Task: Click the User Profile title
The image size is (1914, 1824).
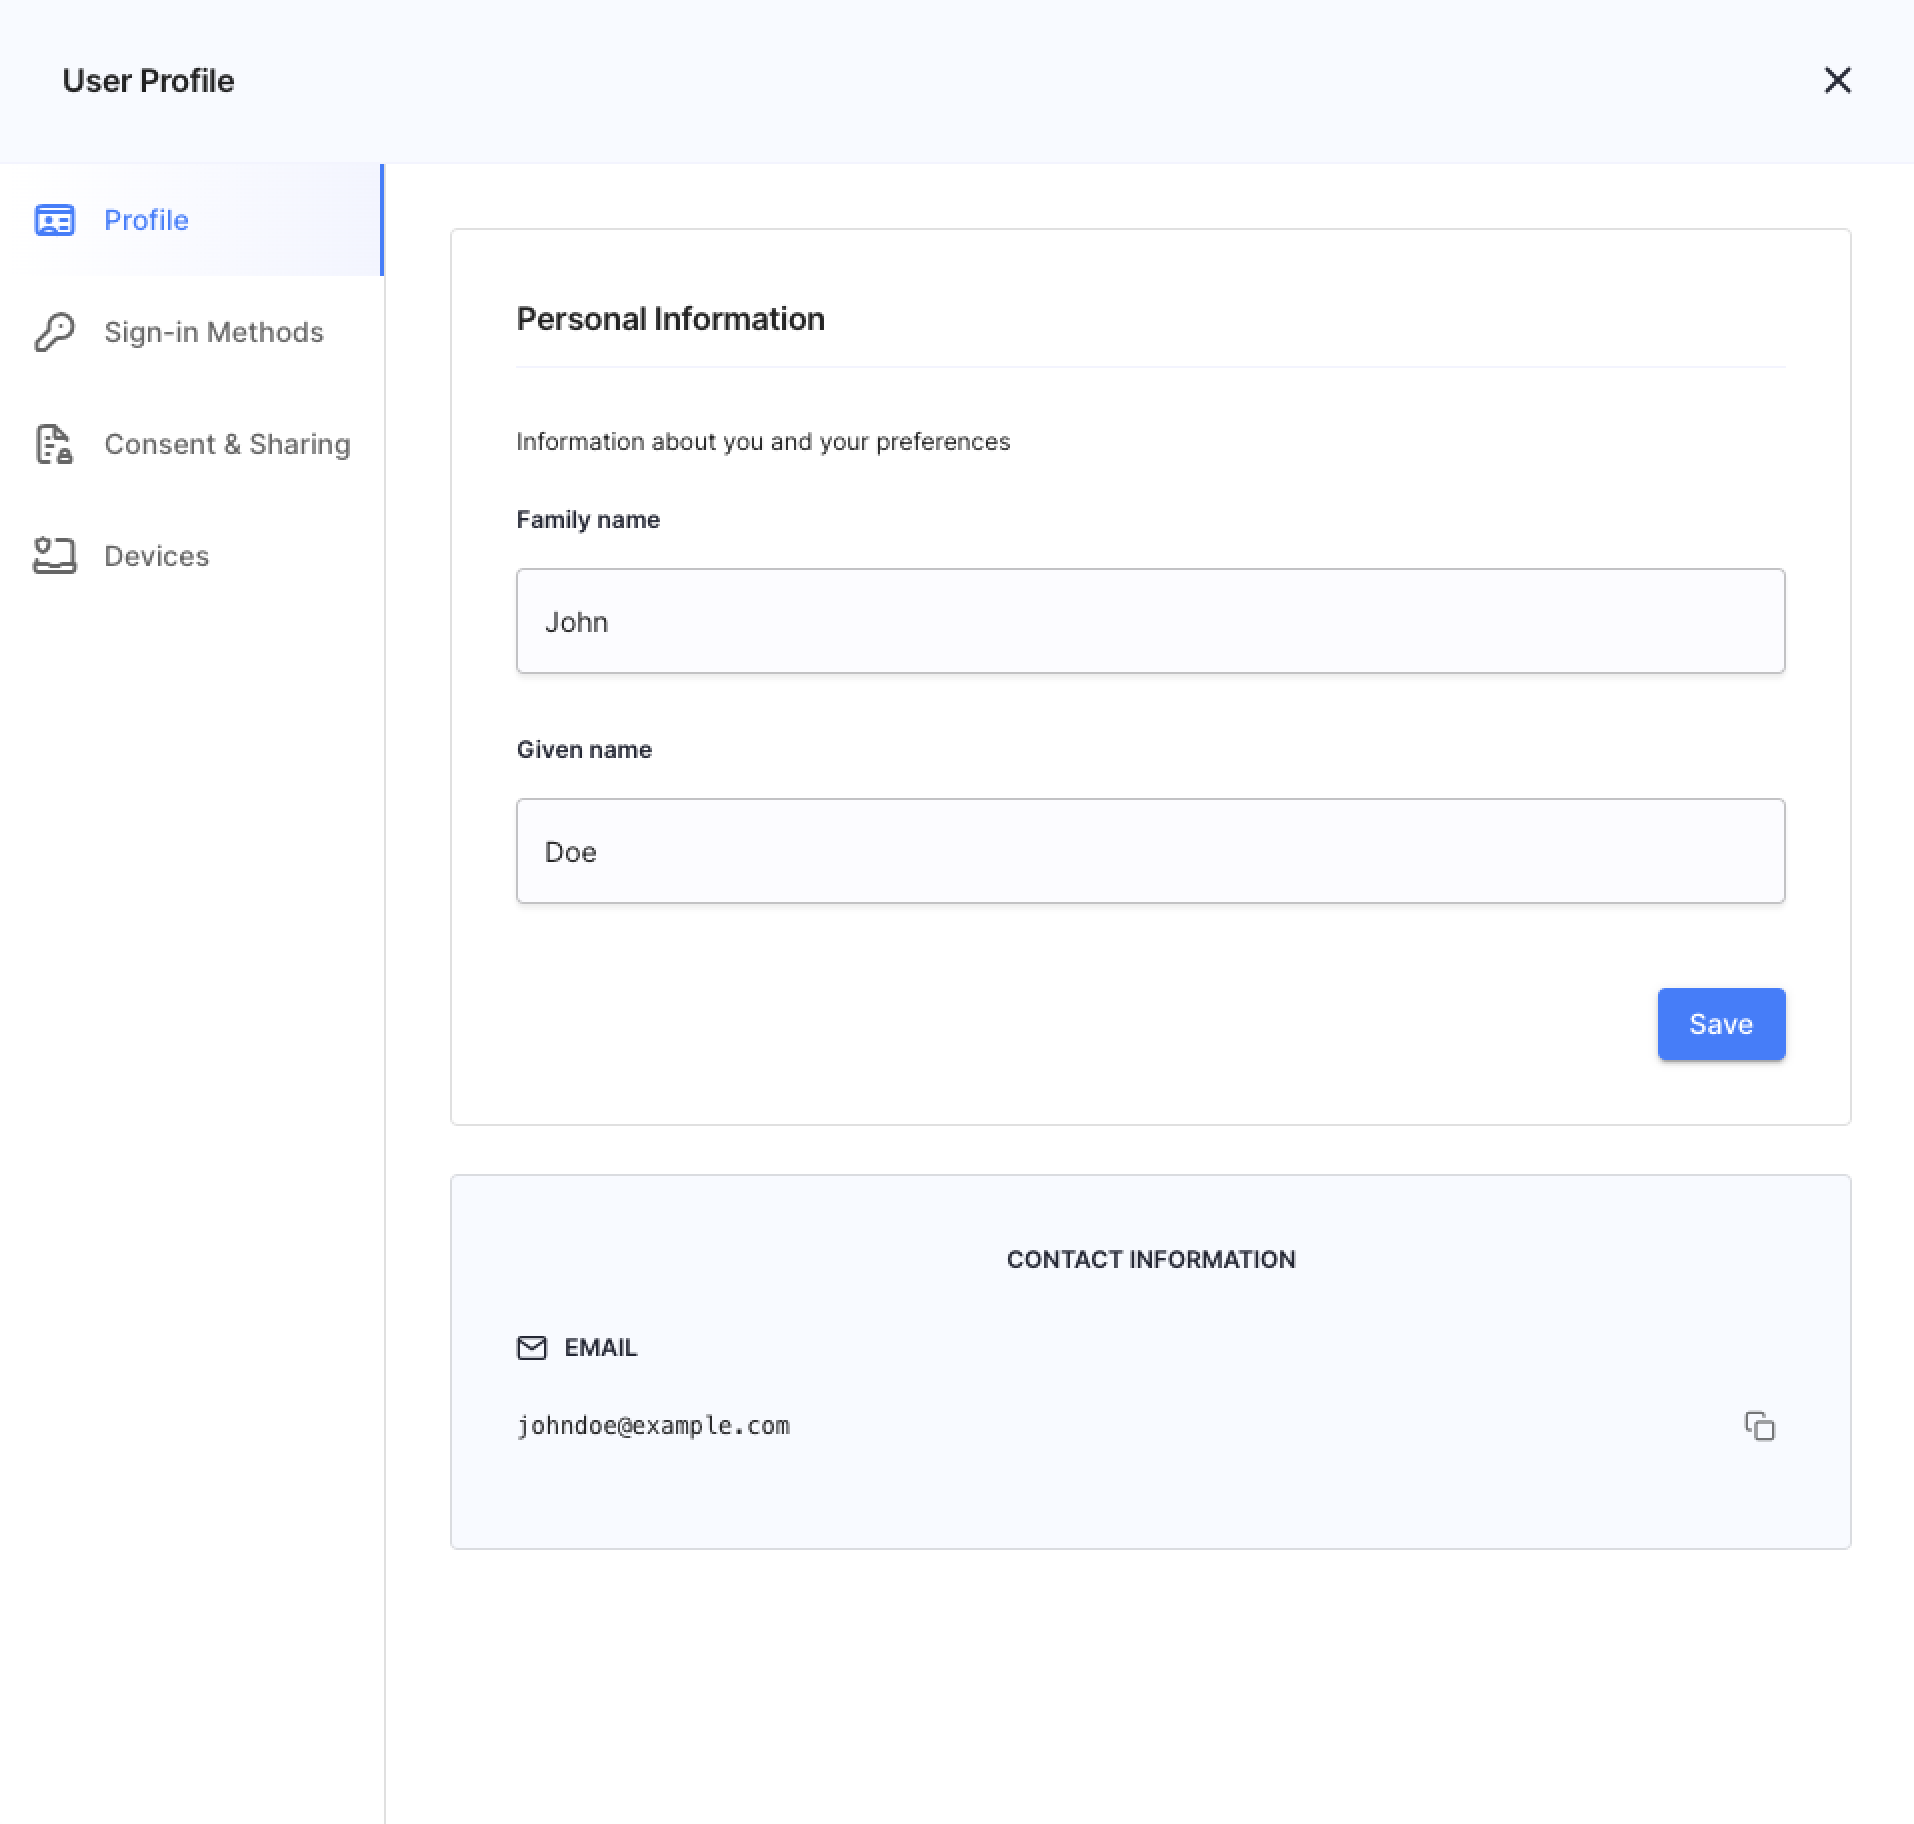Action: [148, 81]
